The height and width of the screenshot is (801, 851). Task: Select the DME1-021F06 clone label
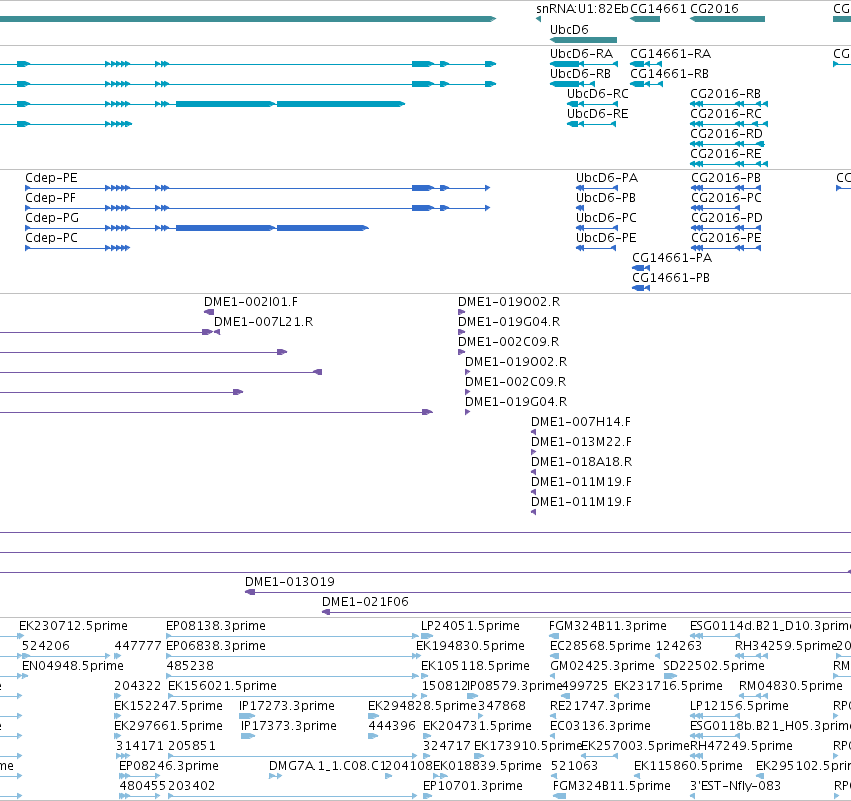365,602
